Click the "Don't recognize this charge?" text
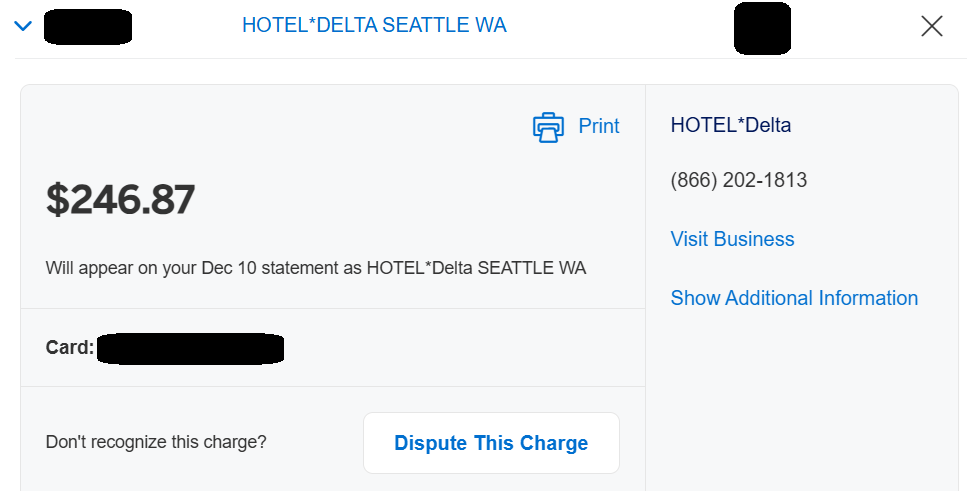This screenshot has width=967, height=491. point(156,442)
